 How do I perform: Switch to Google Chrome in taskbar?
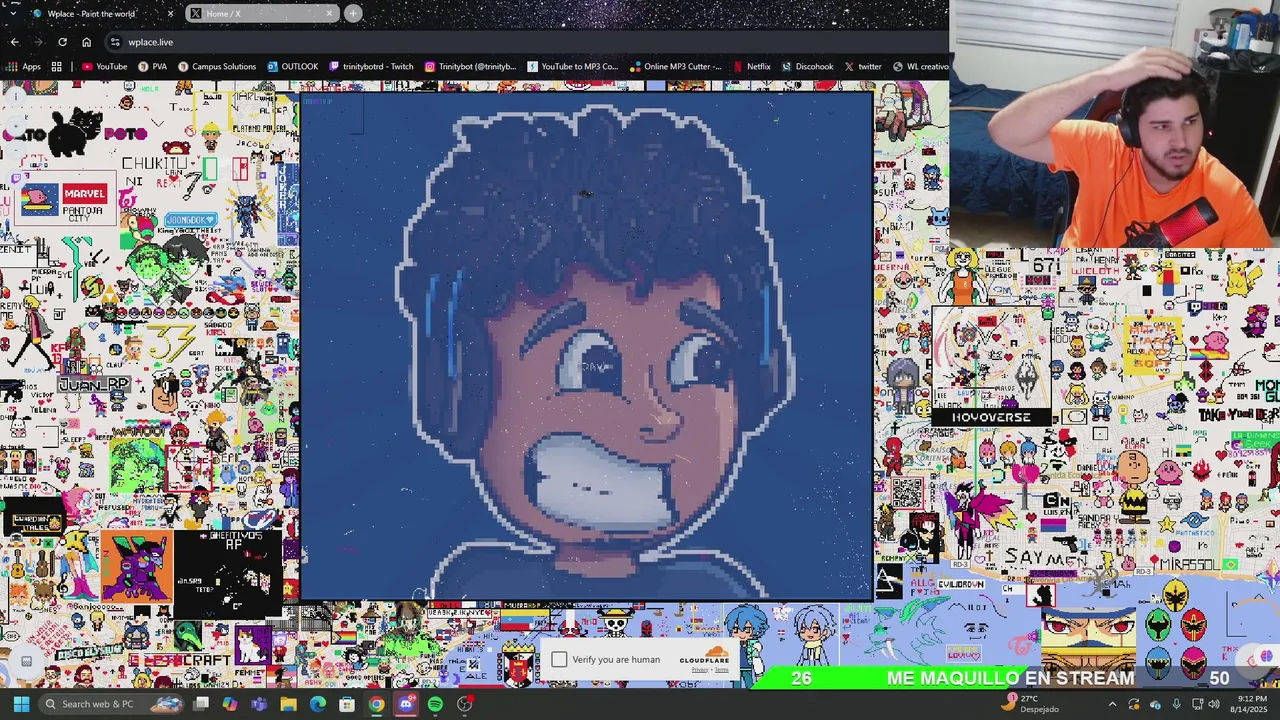click(x=376, y=704)
